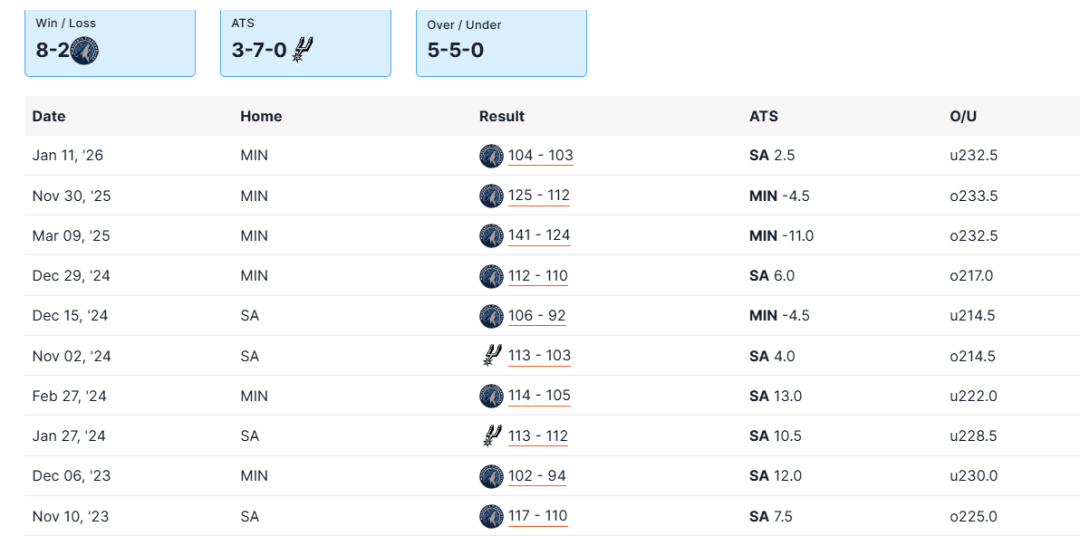Image resolution: width=1080 pixels, height=536 pixels.
Task: View the 112 - 110 game result
Action: point(538,276)
